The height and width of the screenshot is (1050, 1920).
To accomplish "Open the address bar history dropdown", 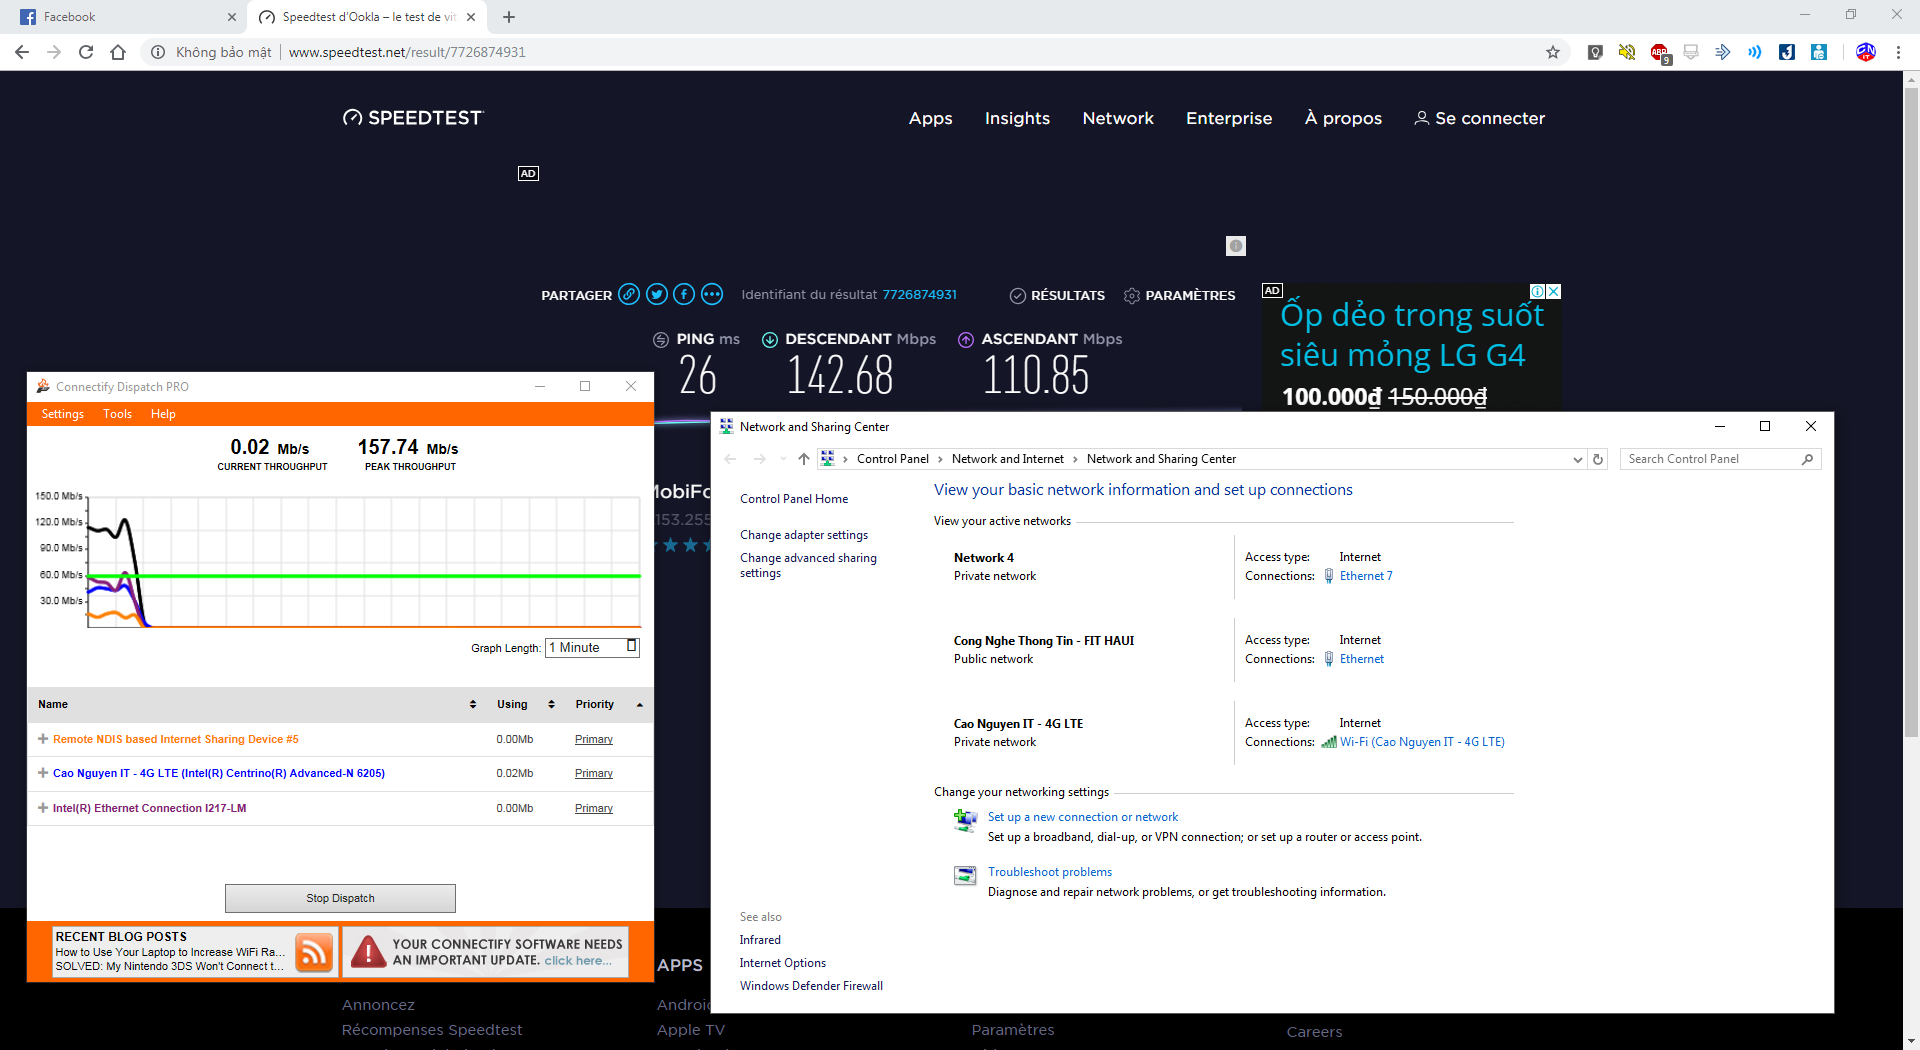I will click(x=1577, y=459).
